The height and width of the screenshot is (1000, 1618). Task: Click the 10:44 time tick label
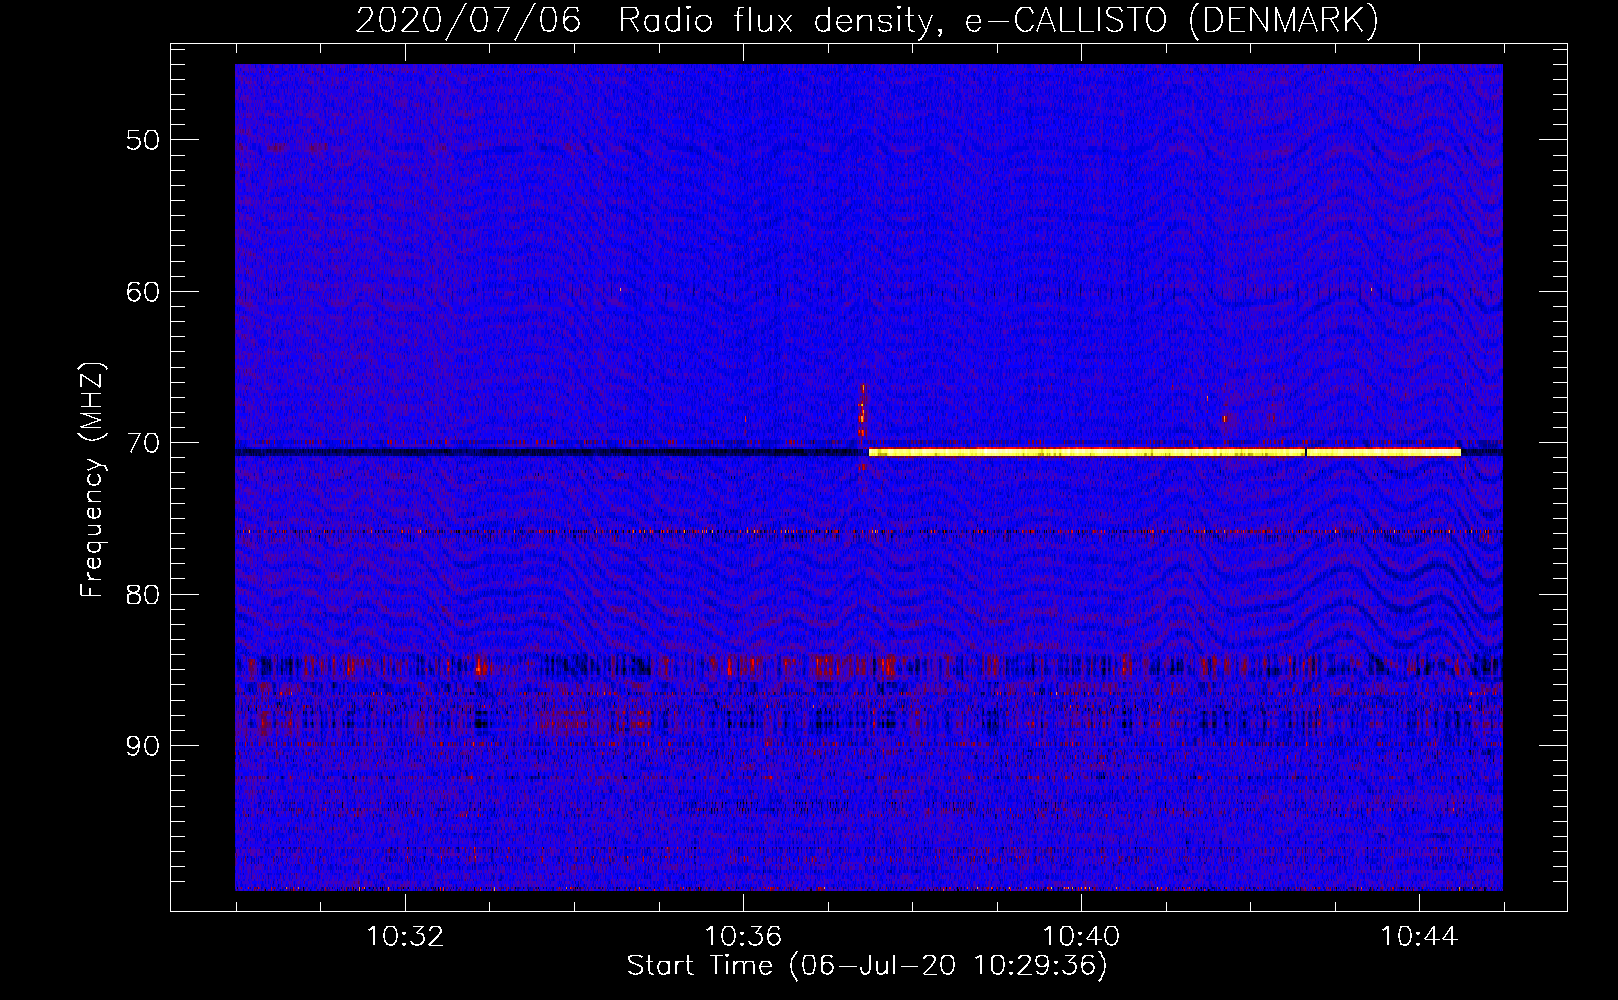[x=1419, y=937]
